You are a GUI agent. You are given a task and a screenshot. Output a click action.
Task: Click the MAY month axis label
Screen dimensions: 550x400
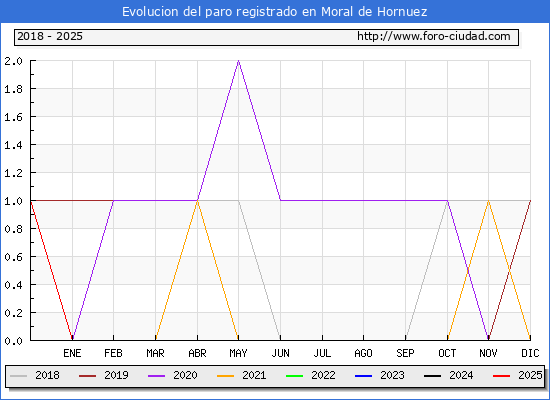pos(239,353)
